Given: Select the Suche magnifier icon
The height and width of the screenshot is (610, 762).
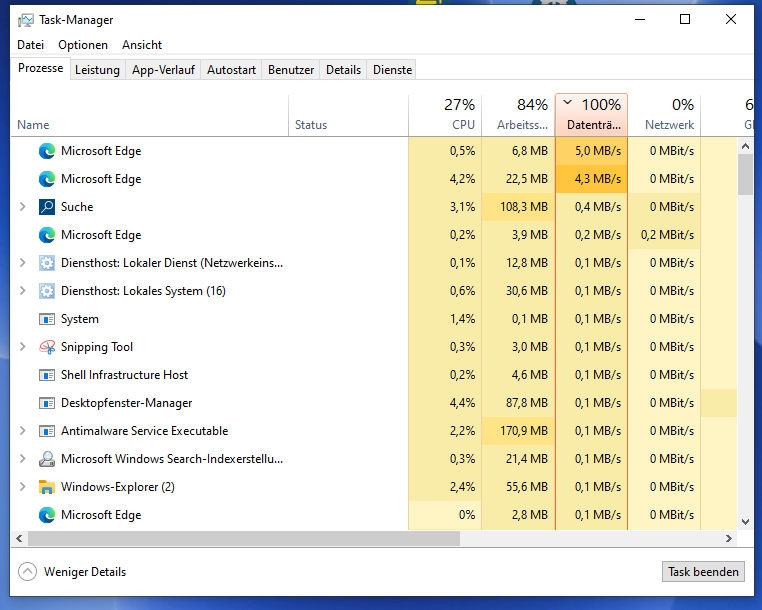Looking at the screenshot, I should (x=47, y=207).
